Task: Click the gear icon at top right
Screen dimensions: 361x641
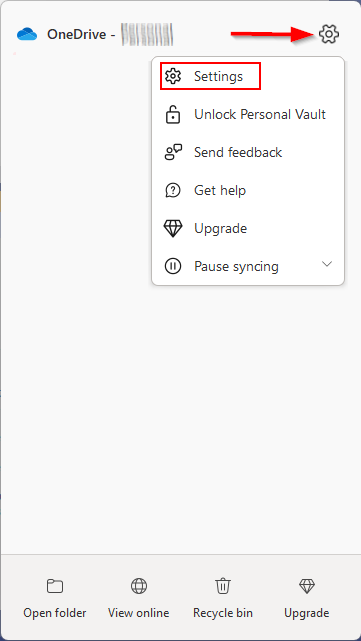Action: pyautogui.click(x=329, y=34)
